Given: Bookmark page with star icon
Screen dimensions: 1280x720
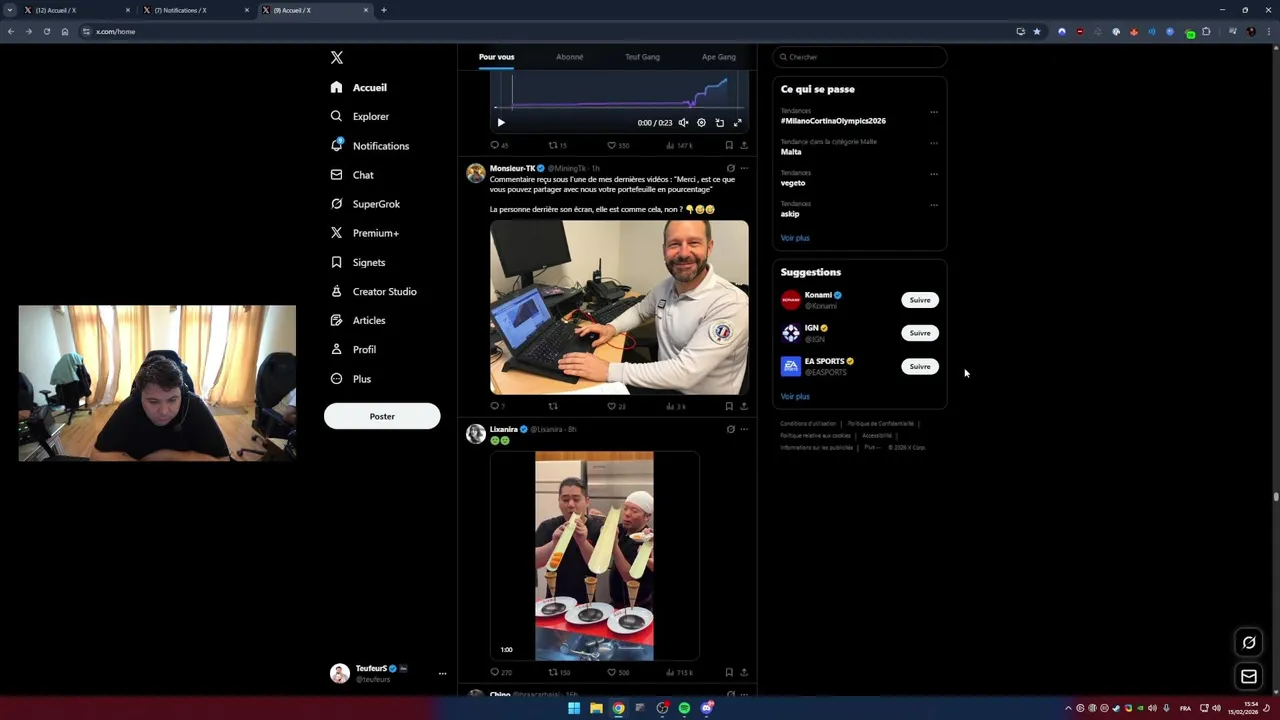Looking at the screenshot, I should [x=1037, y=31].
